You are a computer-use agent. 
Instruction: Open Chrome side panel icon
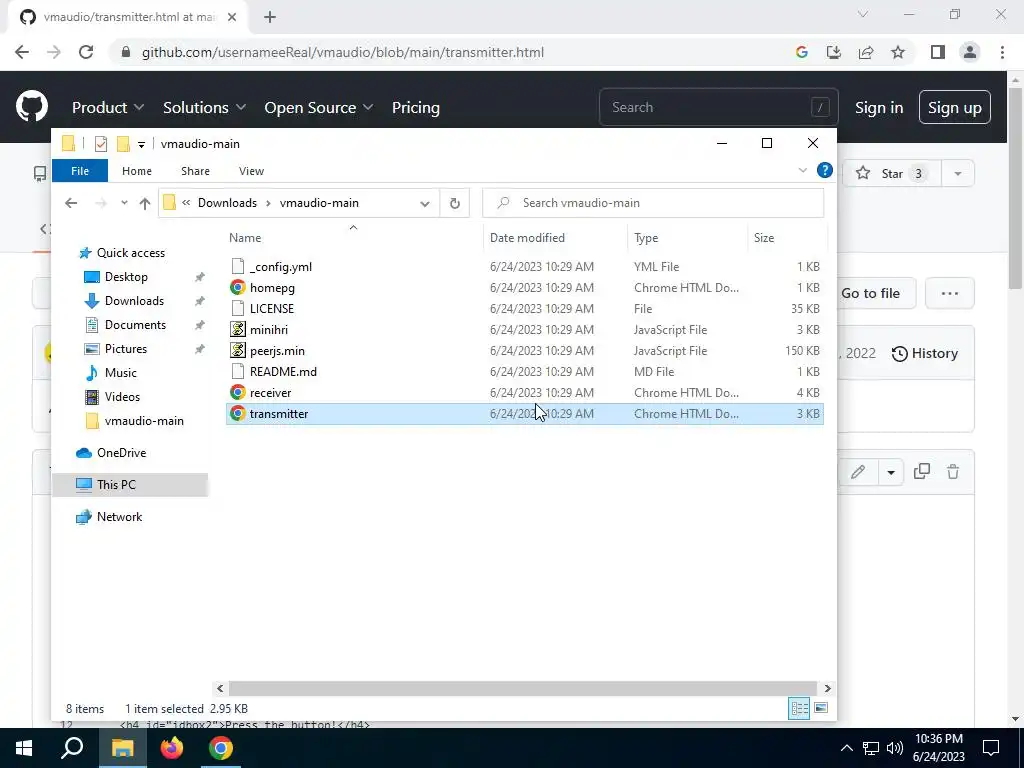click(x=938, y=52)
